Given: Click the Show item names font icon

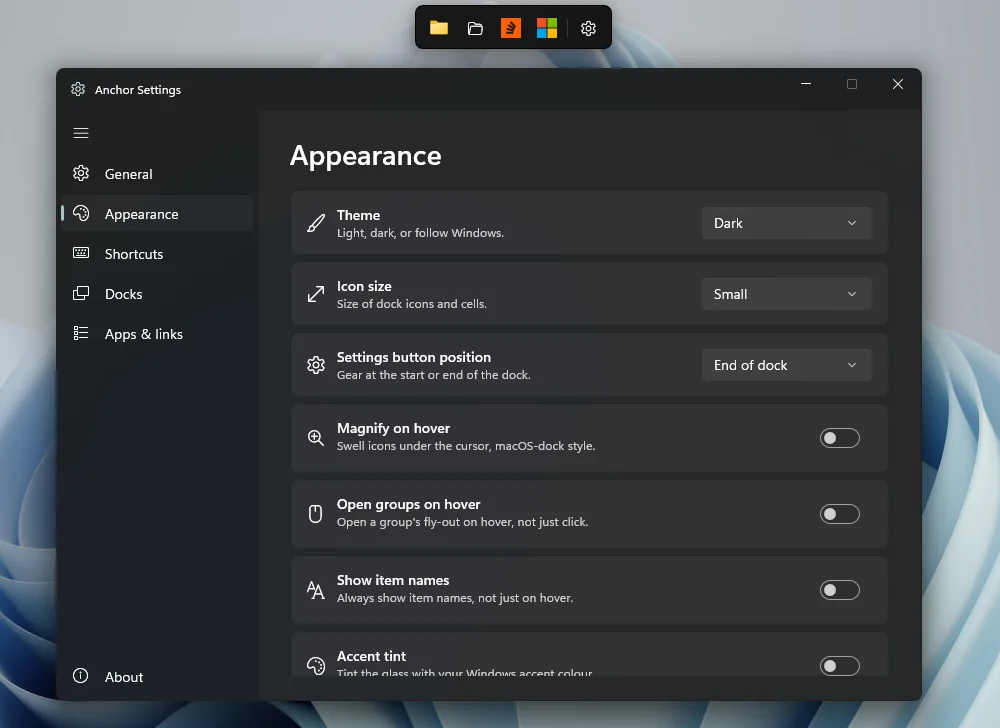Looking at the screenshot, I should (316, 590).
